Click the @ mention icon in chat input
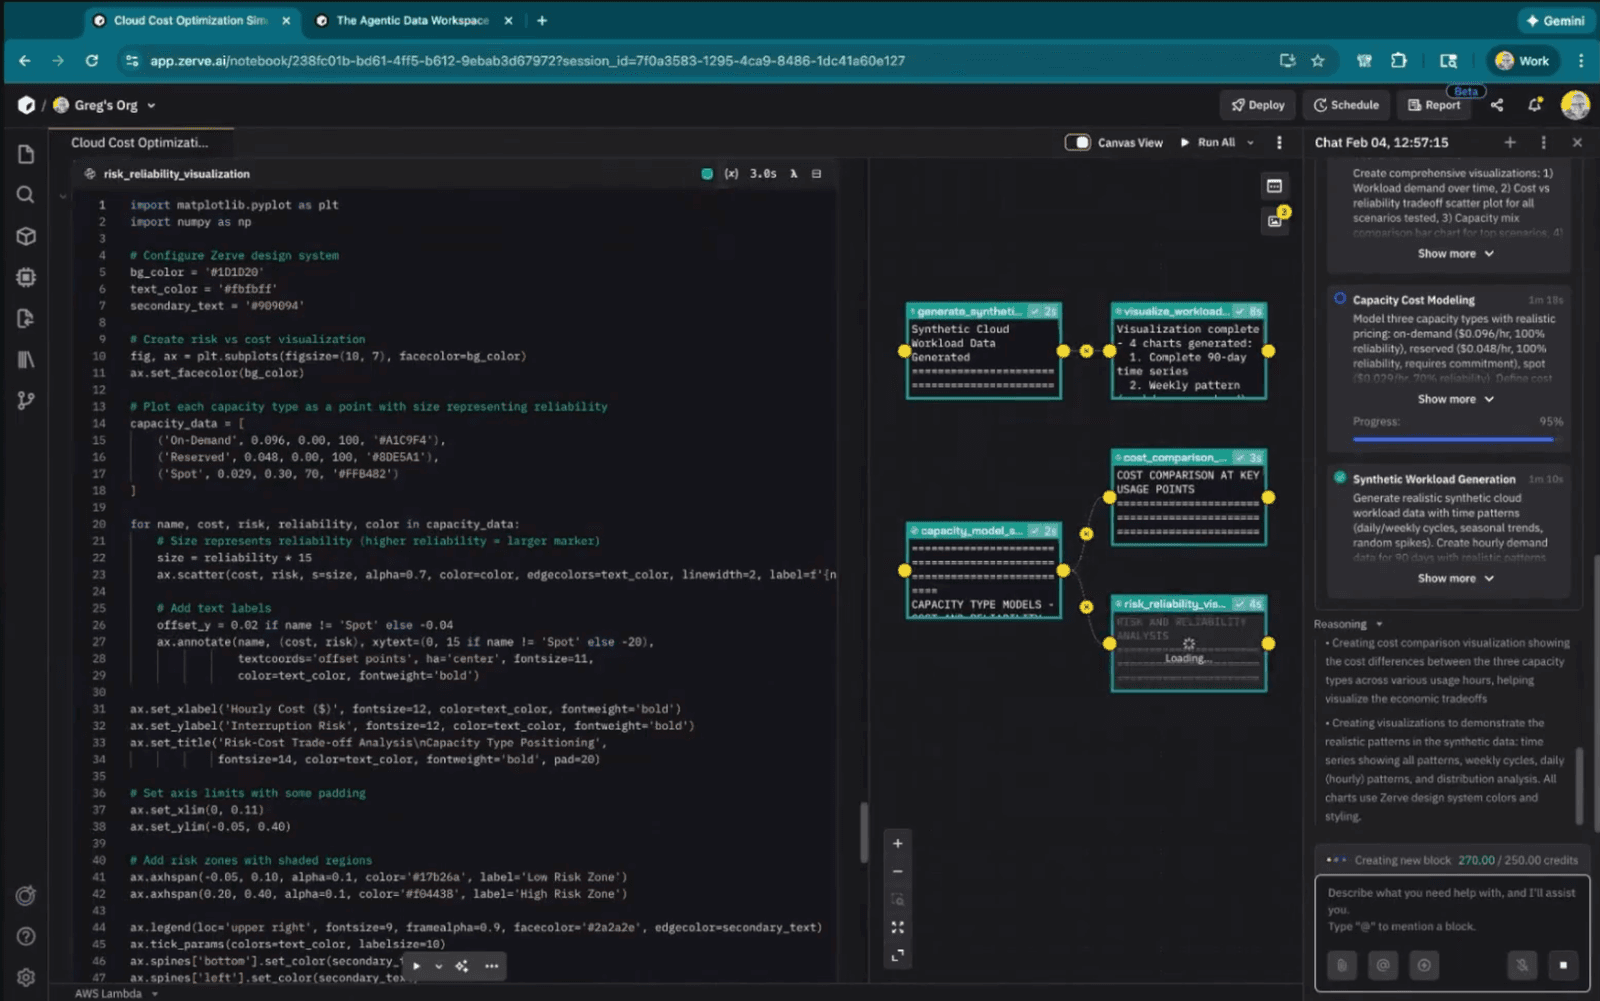Image resolution: width=1600 pixels, height=1001 pixels. tap(1383, 964)
